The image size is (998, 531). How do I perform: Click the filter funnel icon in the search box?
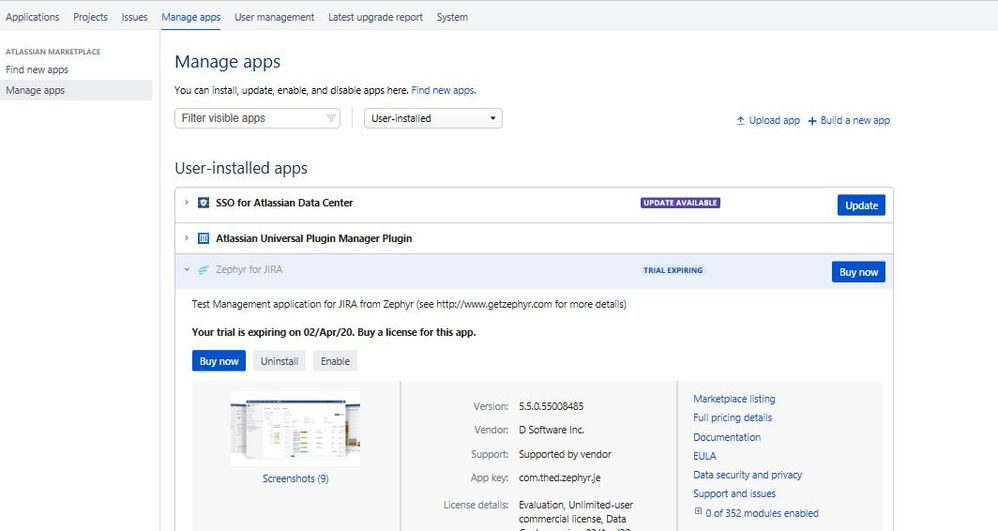click(331, 118)
